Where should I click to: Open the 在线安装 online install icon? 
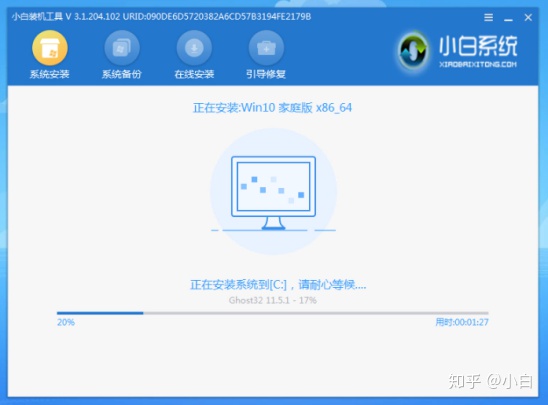pyautogui.click(x=194, y=48)
